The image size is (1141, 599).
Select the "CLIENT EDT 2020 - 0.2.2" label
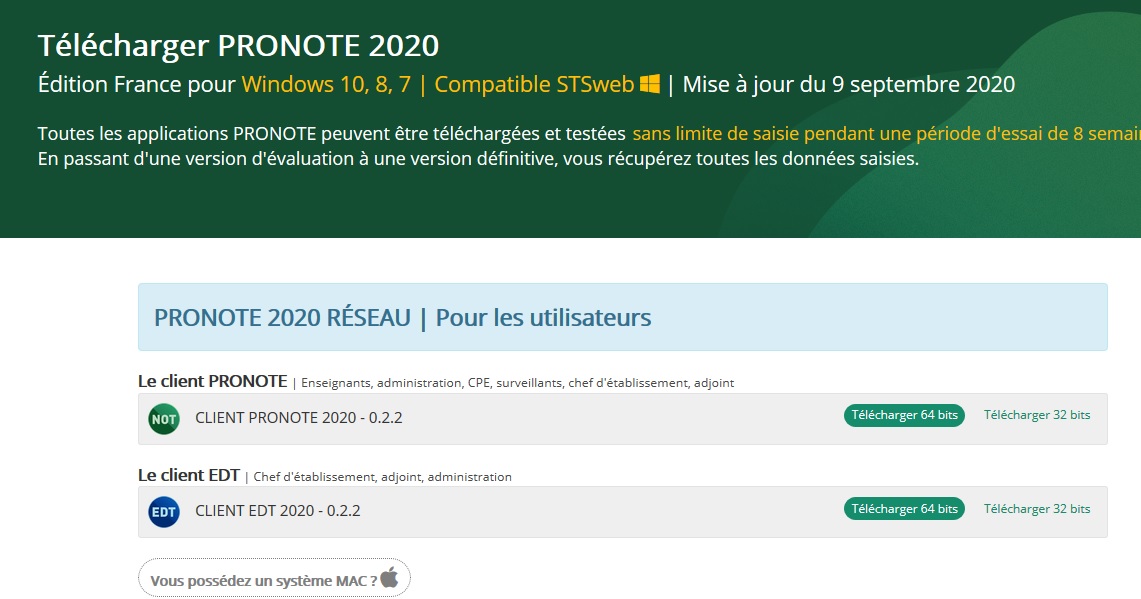(x=277, y=511)
